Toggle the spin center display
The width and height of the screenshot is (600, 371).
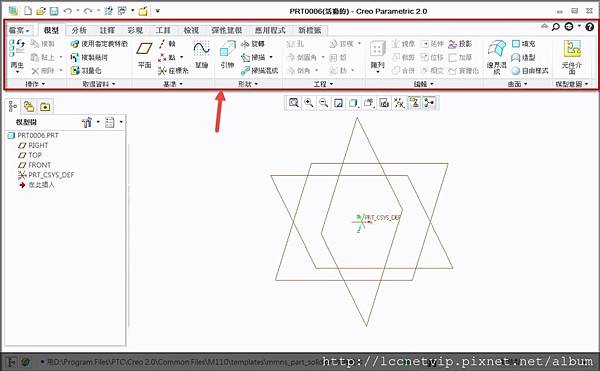coord(429,103)
